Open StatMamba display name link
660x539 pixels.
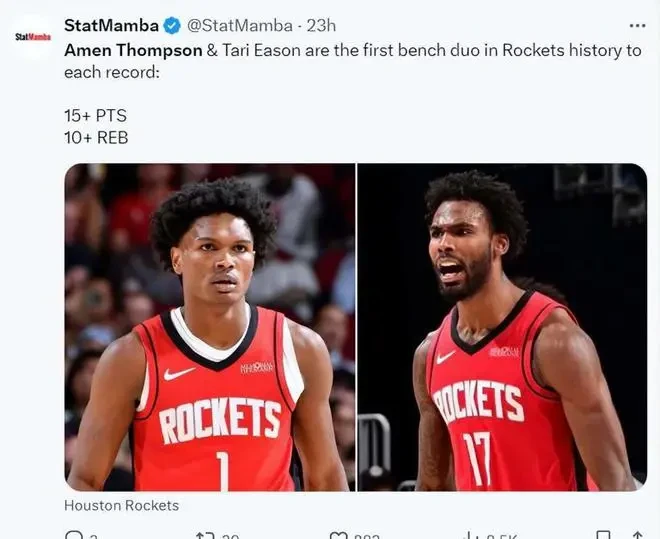click(111, 26)
